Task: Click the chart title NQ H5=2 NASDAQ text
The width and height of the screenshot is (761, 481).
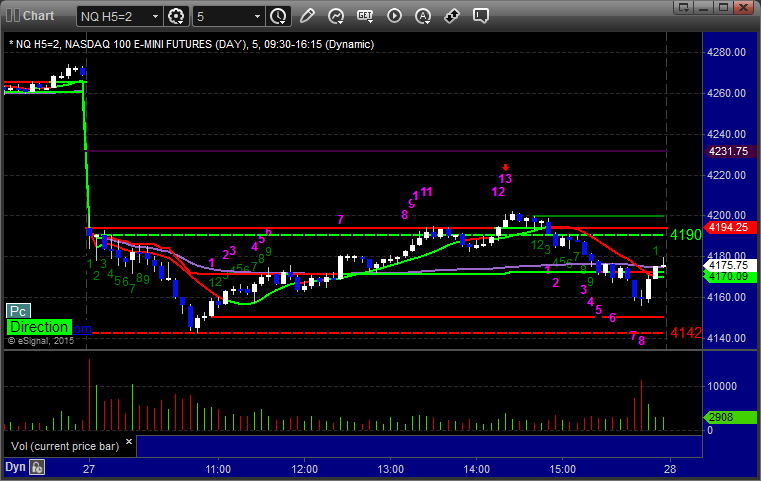Action: [x=192, y=44]
